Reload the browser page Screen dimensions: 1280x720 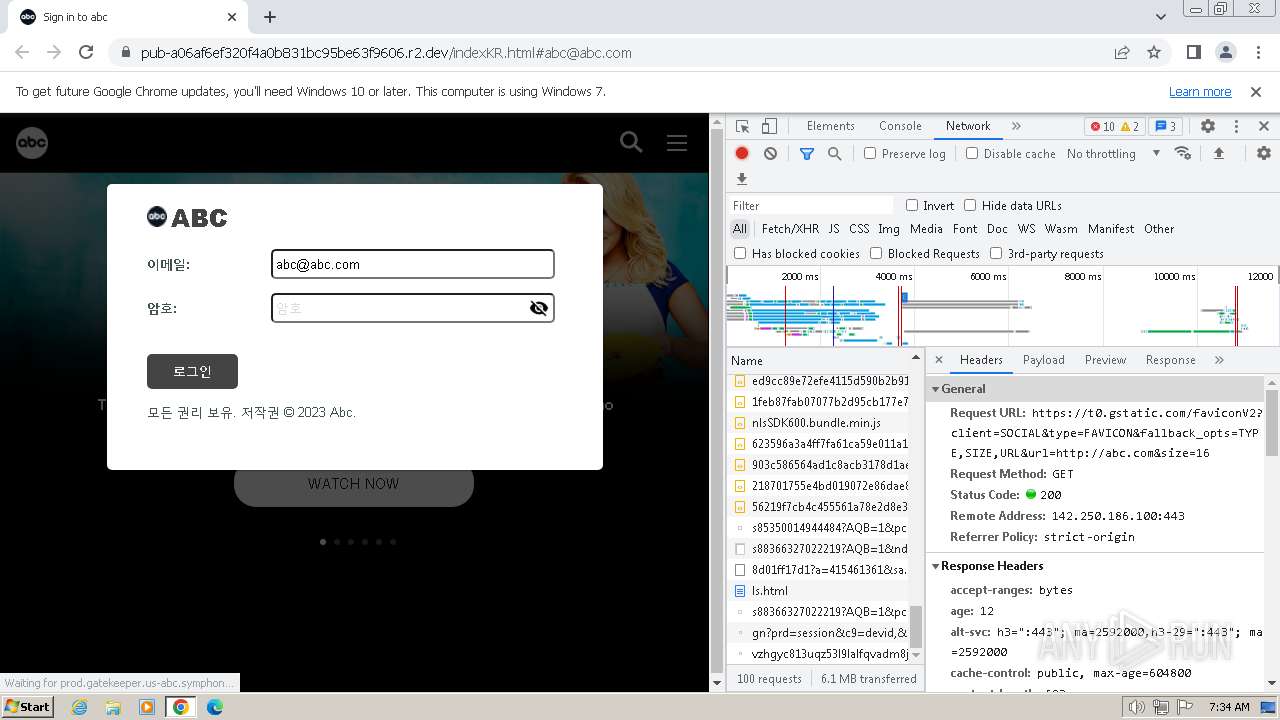pyautogui.click(x=86, y=53)
